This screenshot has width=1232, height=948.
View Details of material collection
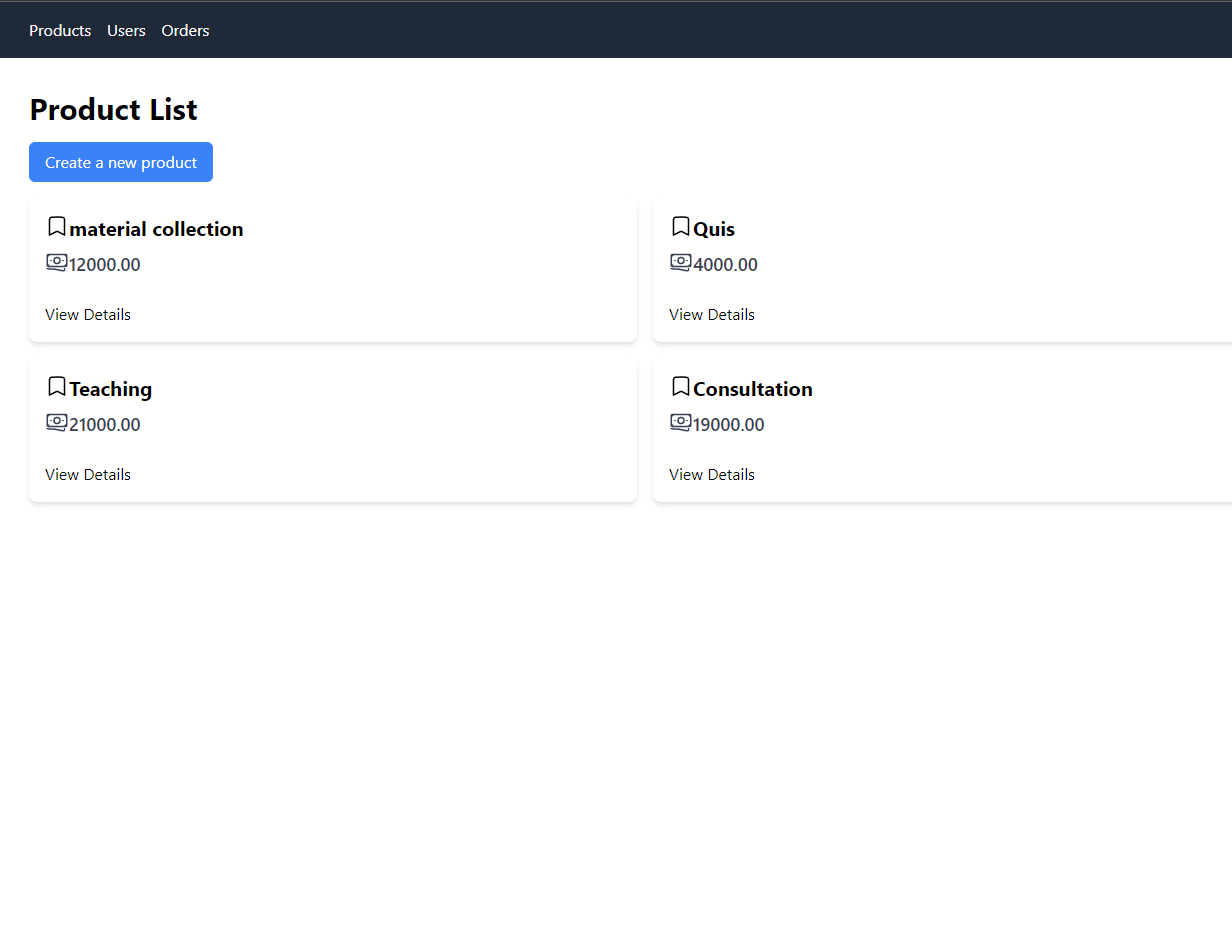(x=88, y=314)
